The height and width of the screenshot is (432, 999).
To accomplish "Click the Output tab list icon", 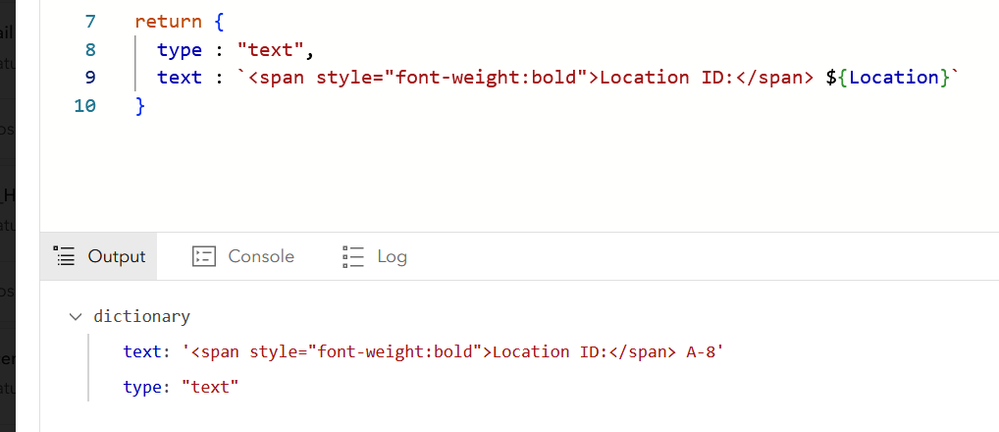I will [66, 257].
